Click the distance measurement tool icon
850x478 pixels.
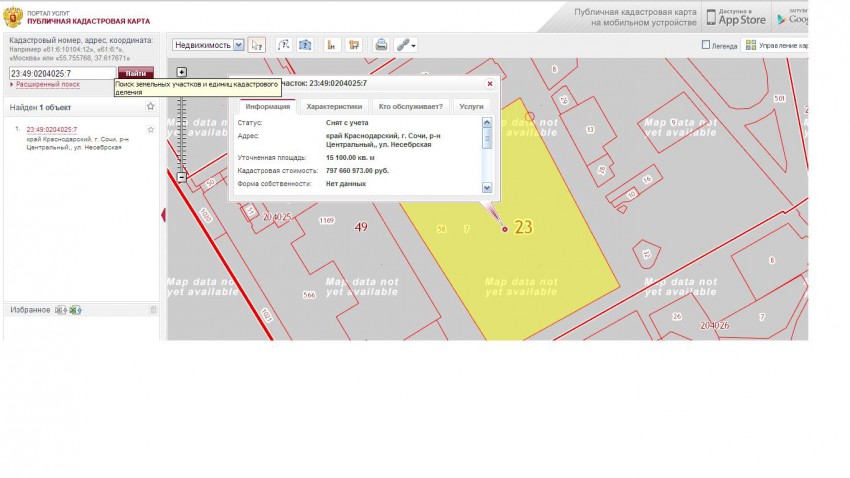point(283,45)
